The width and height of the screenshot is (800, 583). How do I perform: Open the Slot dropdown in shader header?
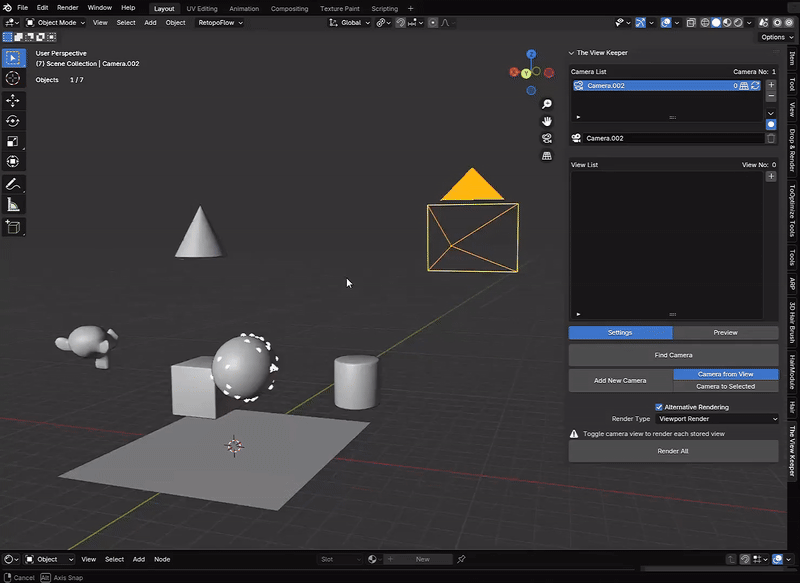[x=340, y=559]
